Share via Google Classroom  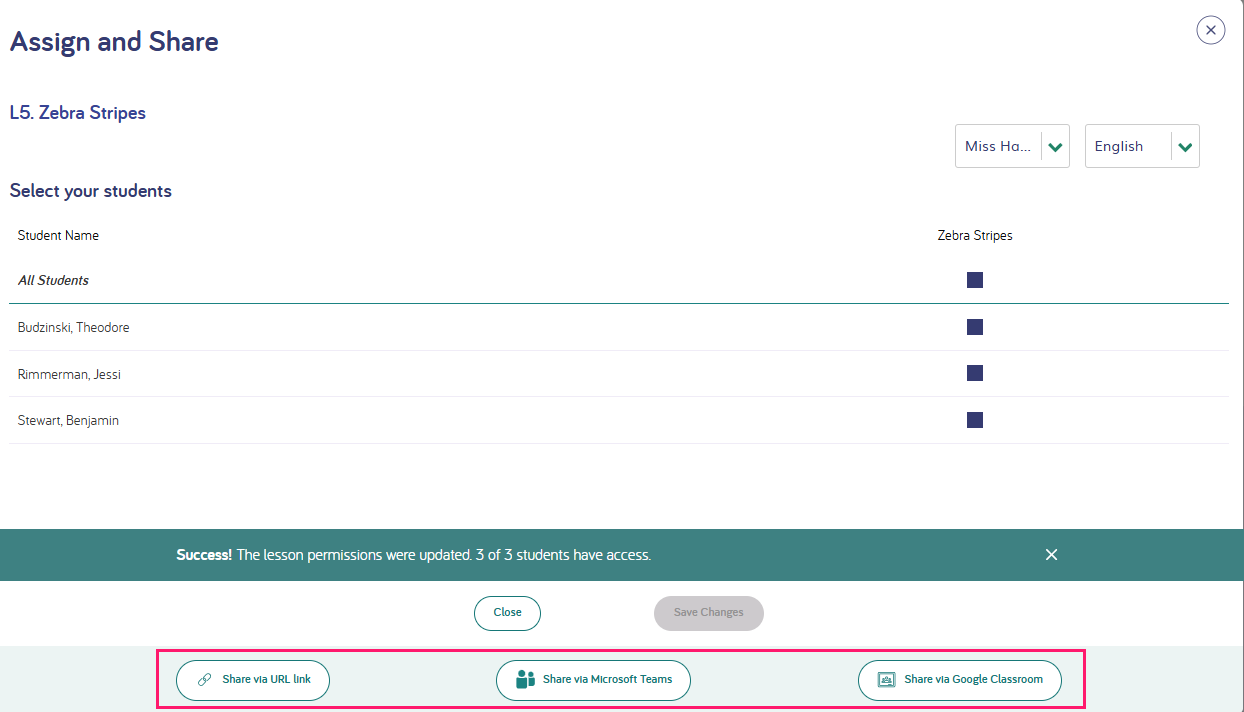pos(960,680)
